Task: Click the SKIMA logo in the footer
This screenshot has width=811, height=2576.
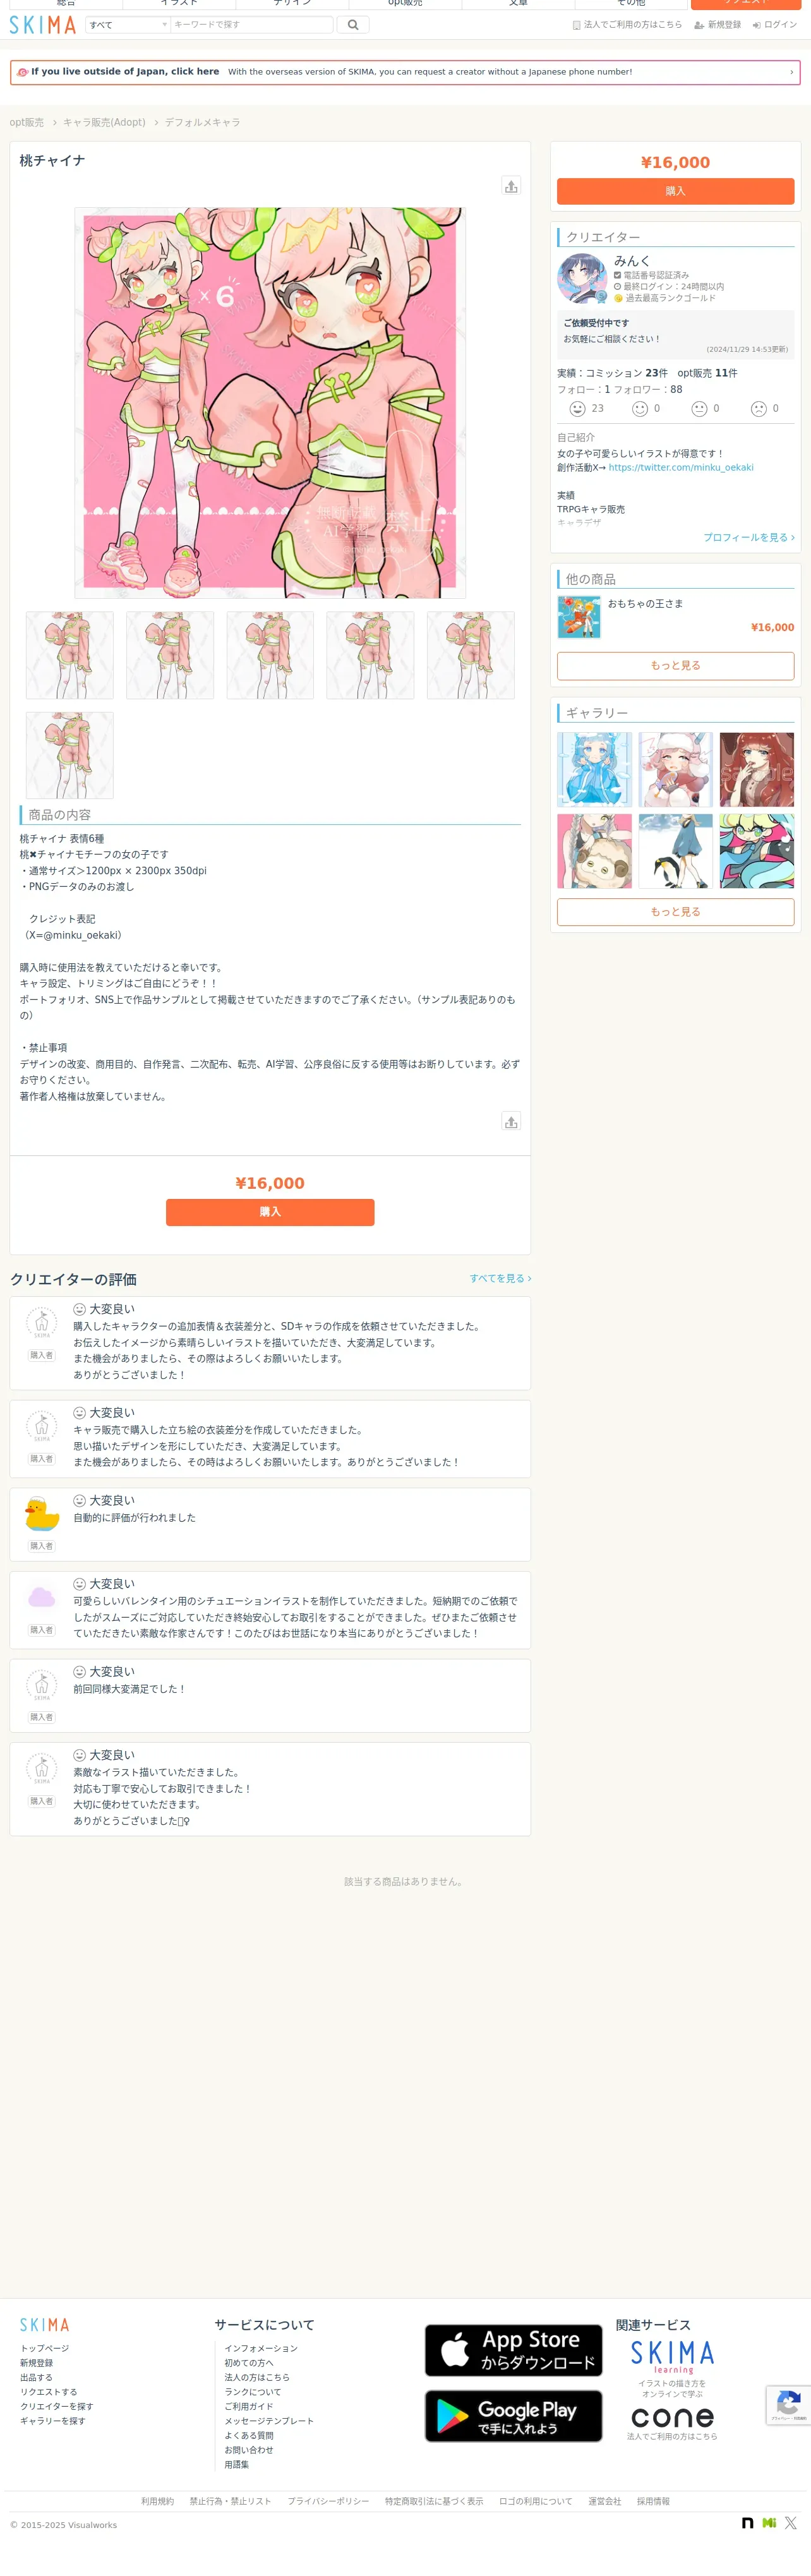Action: (x=45, y=2325)
